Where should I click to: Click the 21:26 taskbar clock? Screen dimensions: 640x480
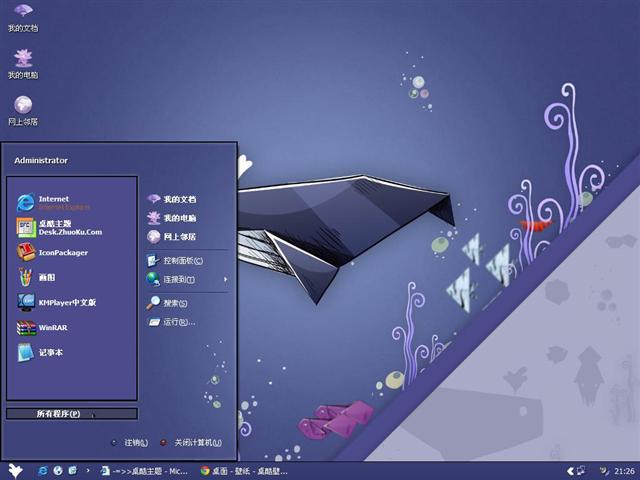pyautogui.click(x=624, y=471)
